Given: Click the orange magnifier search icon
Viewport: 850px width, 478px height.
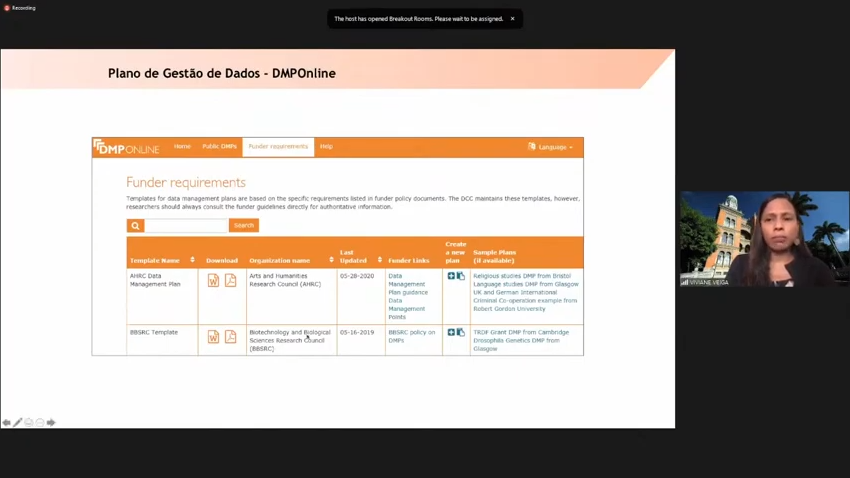Looking at the screenshot, I should (135, 225).
